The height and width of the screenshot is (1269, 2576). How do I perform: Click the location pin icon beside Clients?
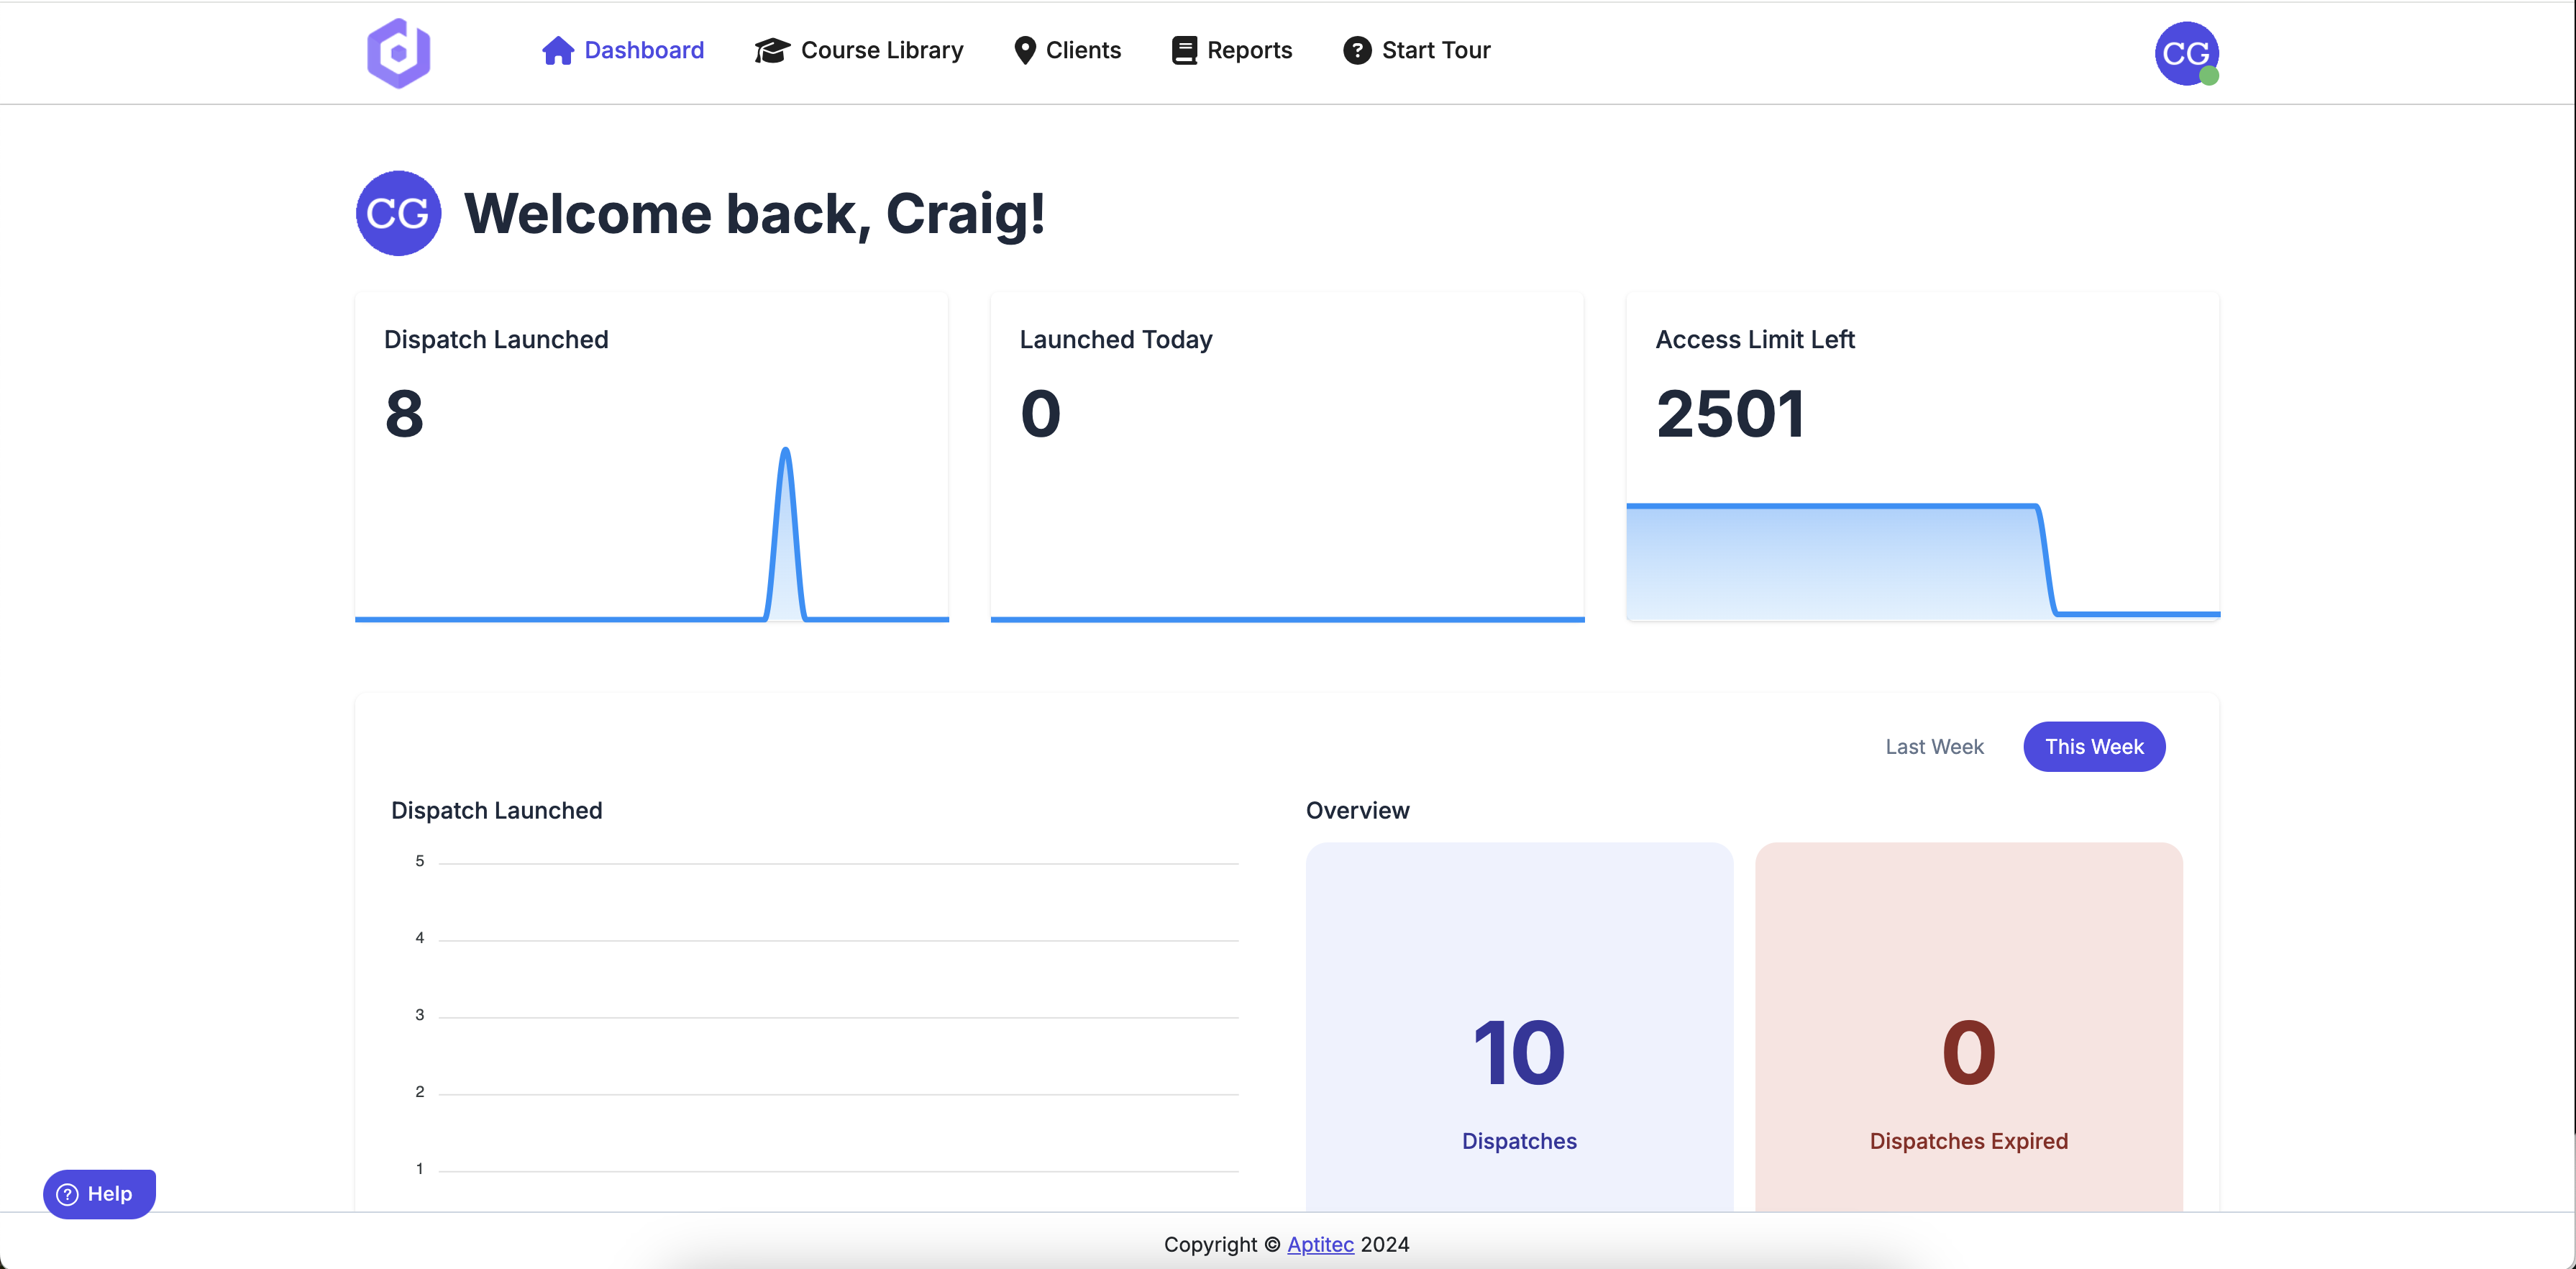[1025, 50]
